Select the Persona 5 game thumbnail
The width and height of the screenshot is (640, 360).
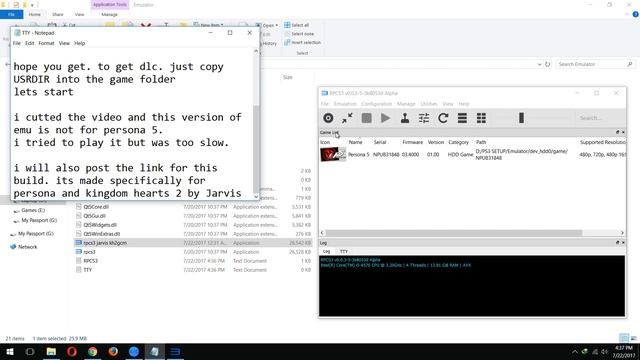[x=333, y=154]
